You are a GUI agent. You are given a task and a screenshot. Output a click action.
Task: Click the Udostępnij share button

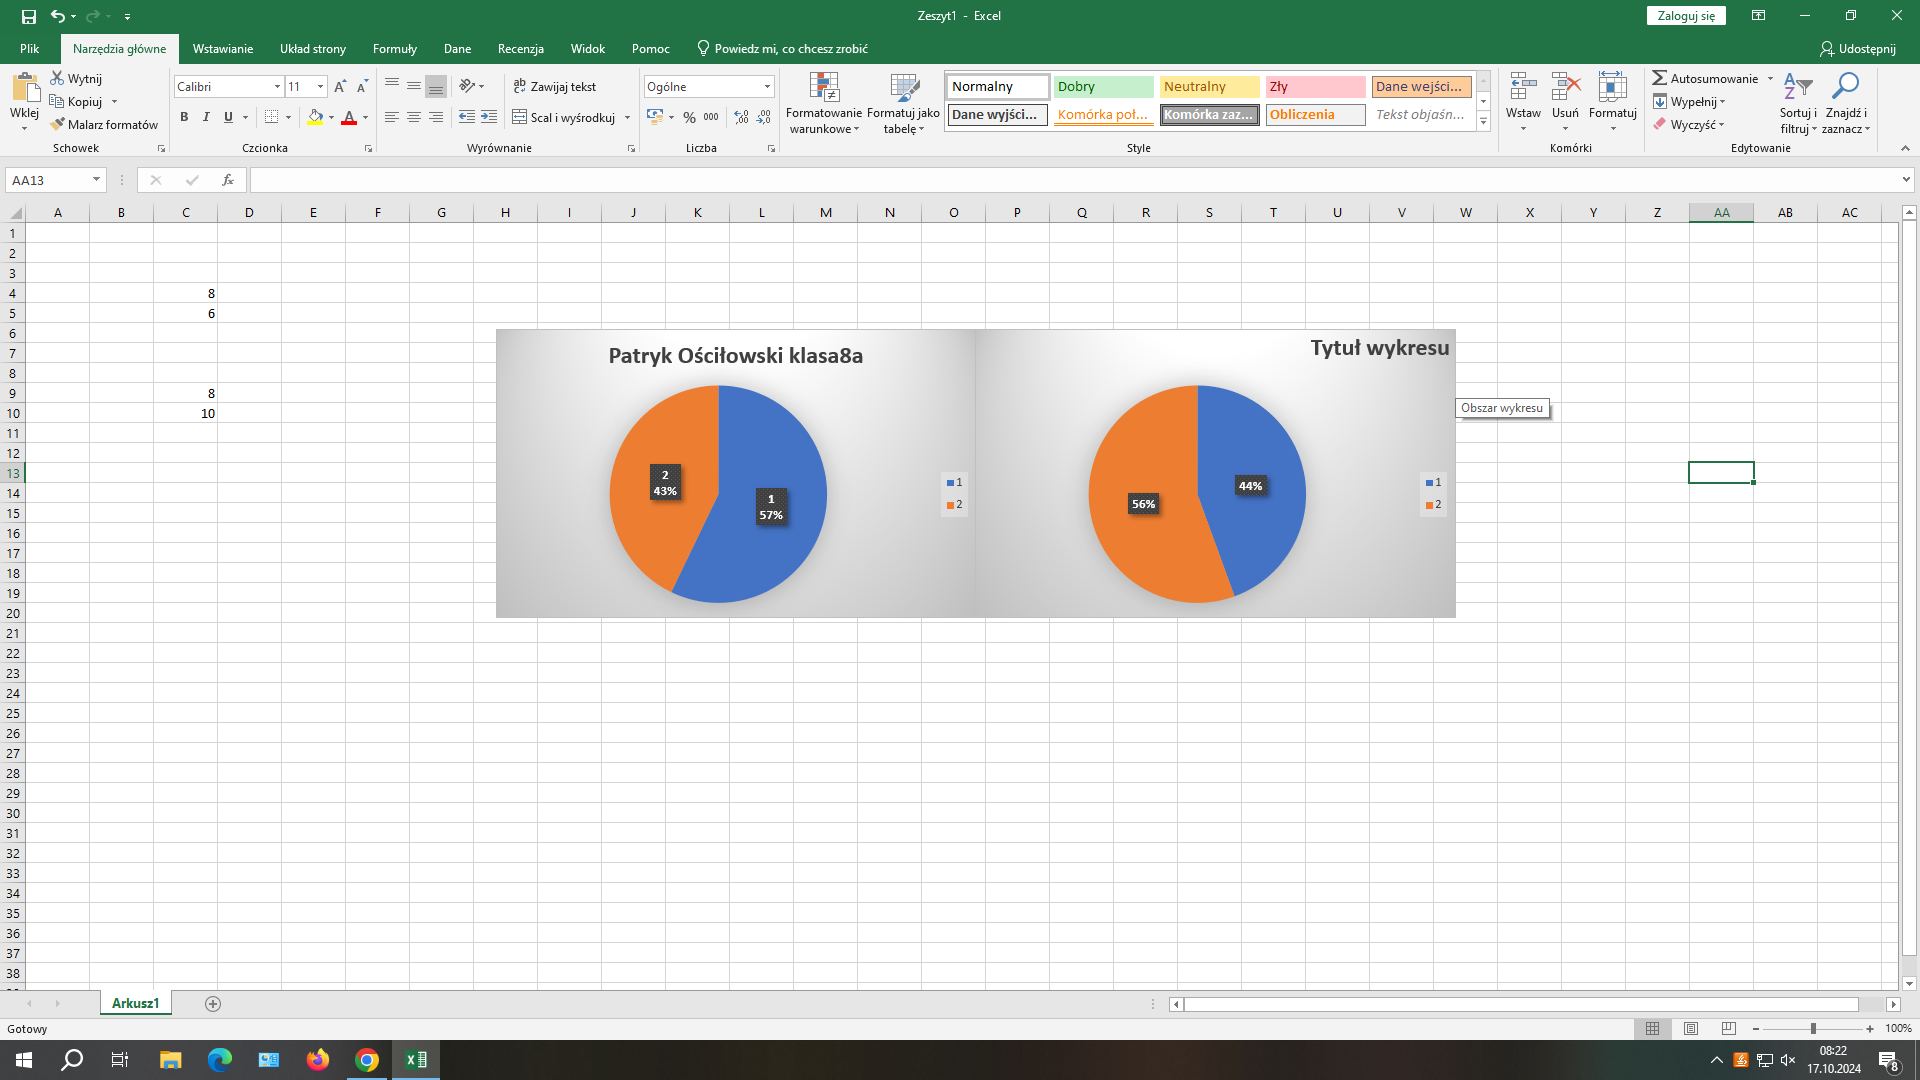click(1857, 48)
